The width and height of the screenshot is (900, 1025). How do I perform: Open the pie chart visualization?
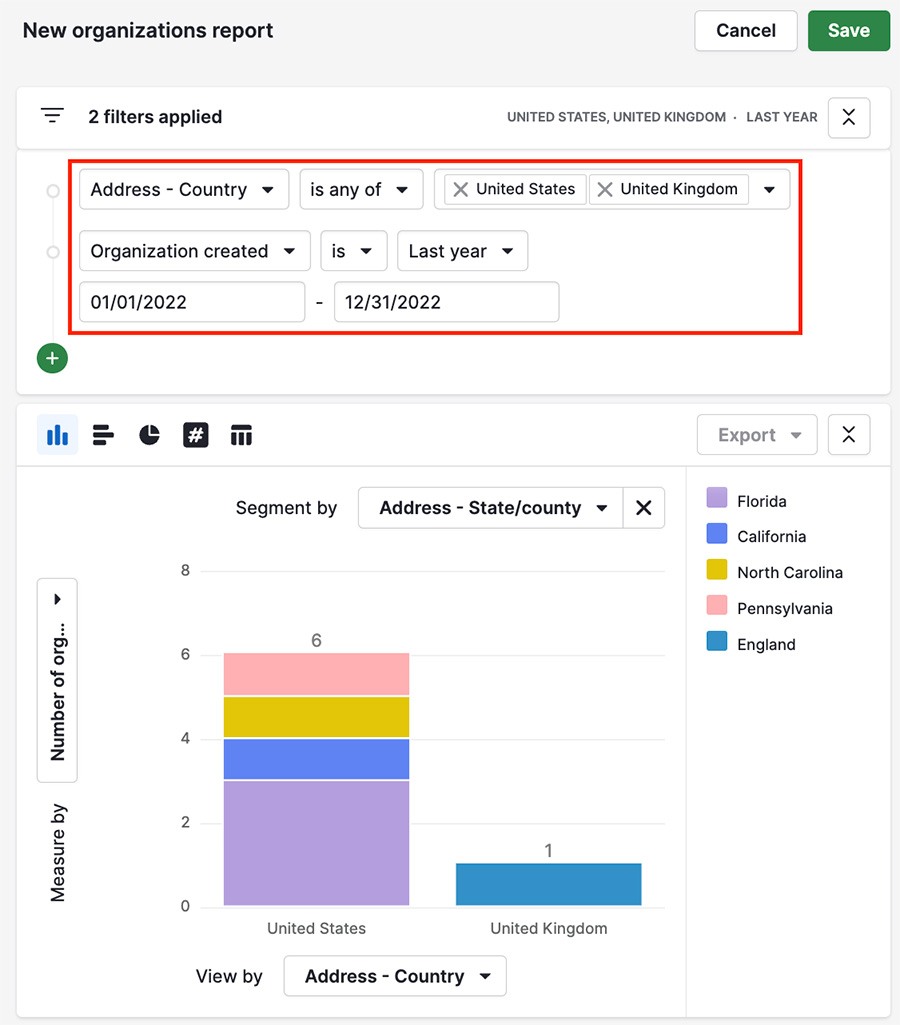pos(149,434)
